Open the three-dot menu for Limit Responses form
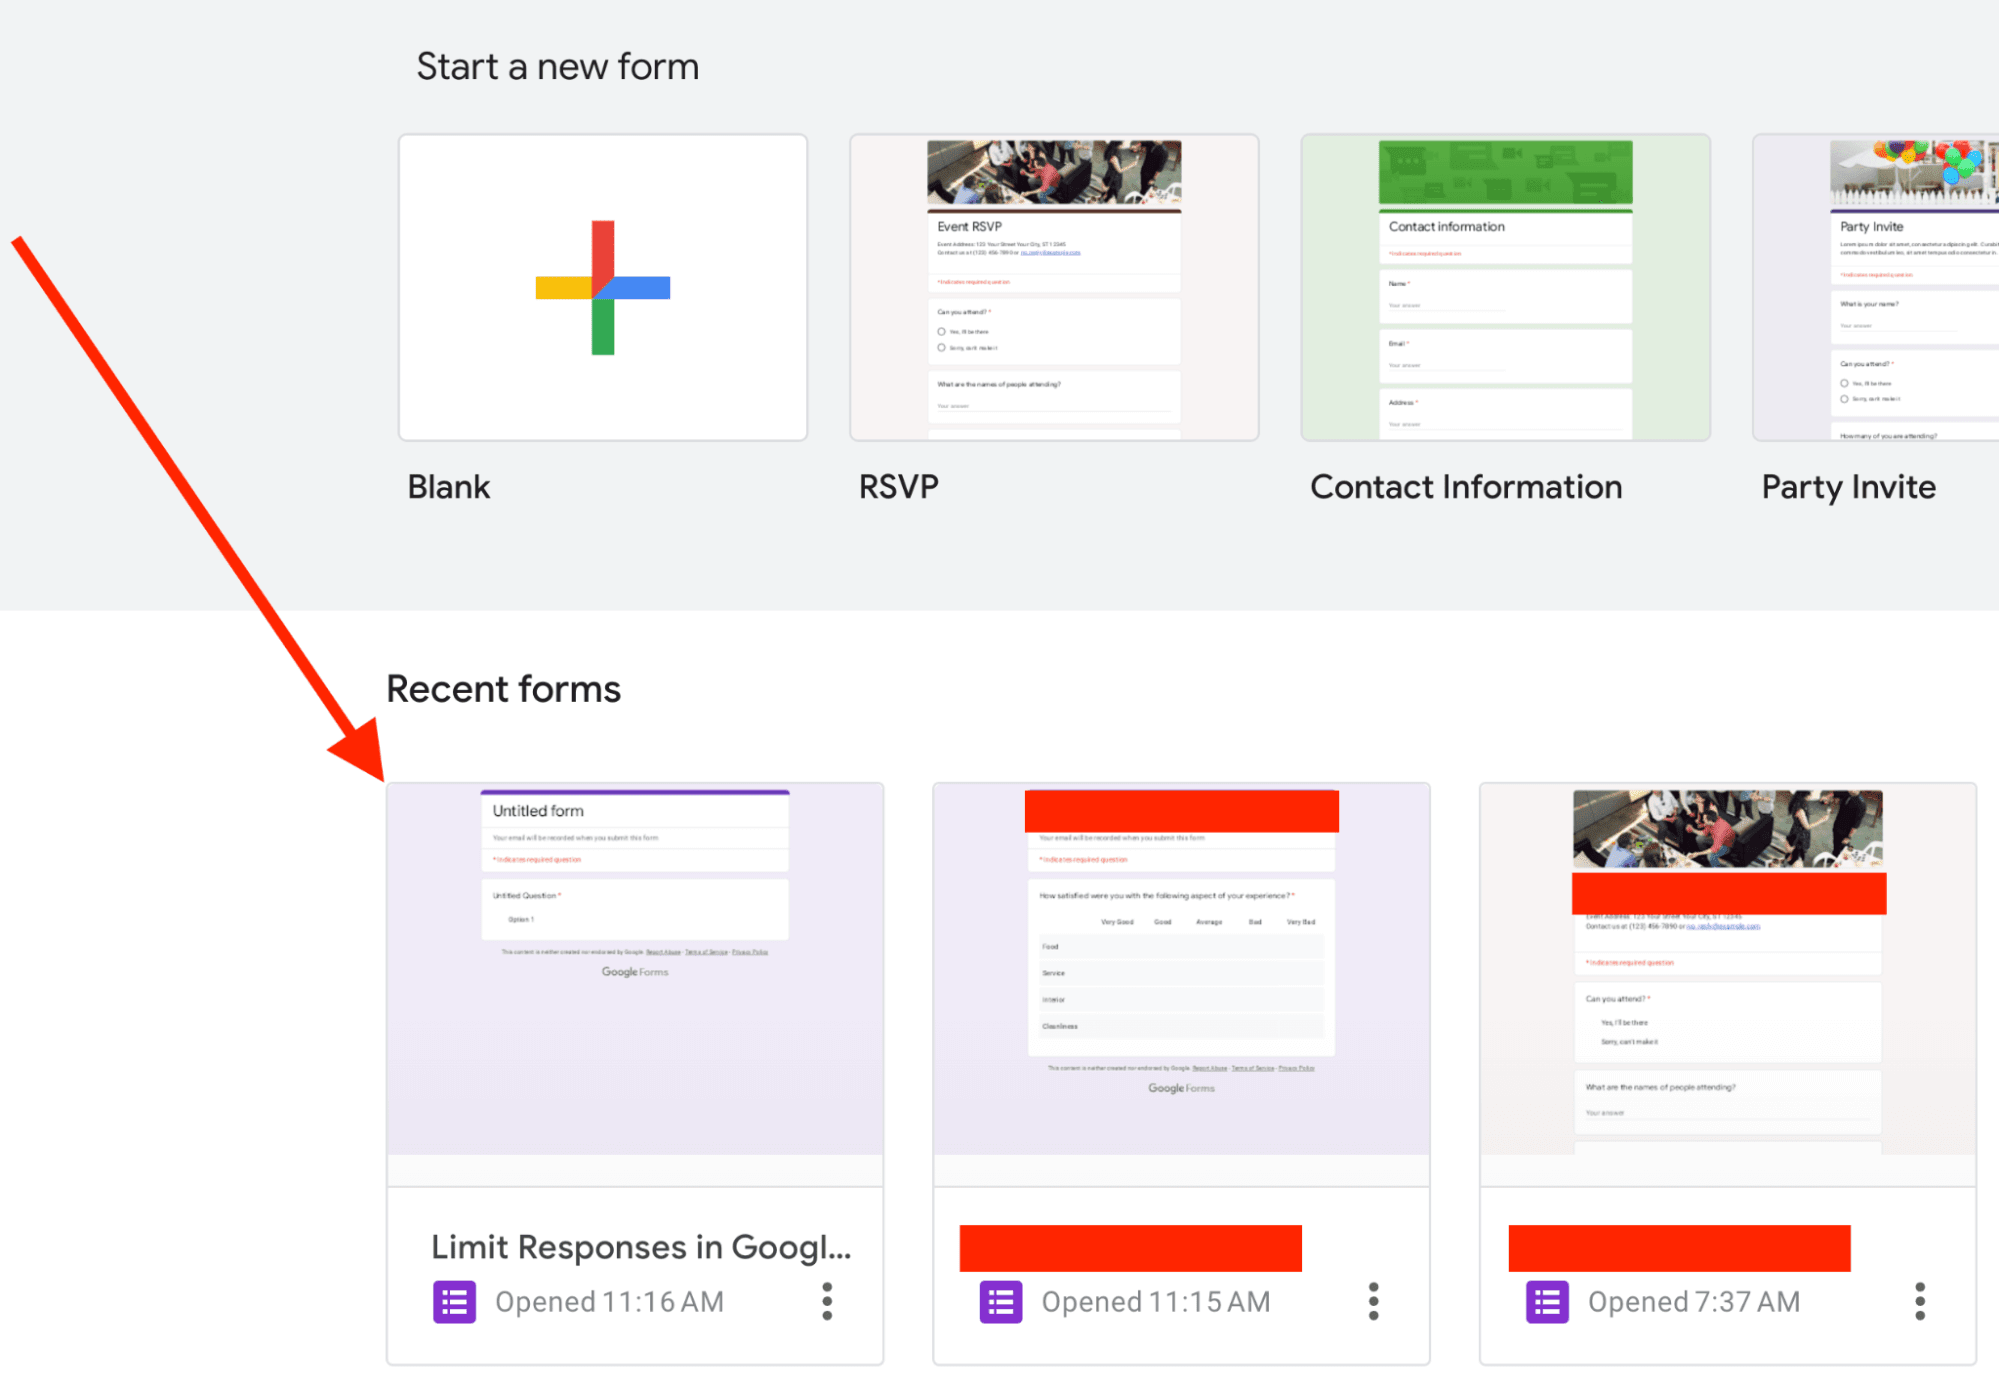Screen dimensions: 1999x1377 827,1301
